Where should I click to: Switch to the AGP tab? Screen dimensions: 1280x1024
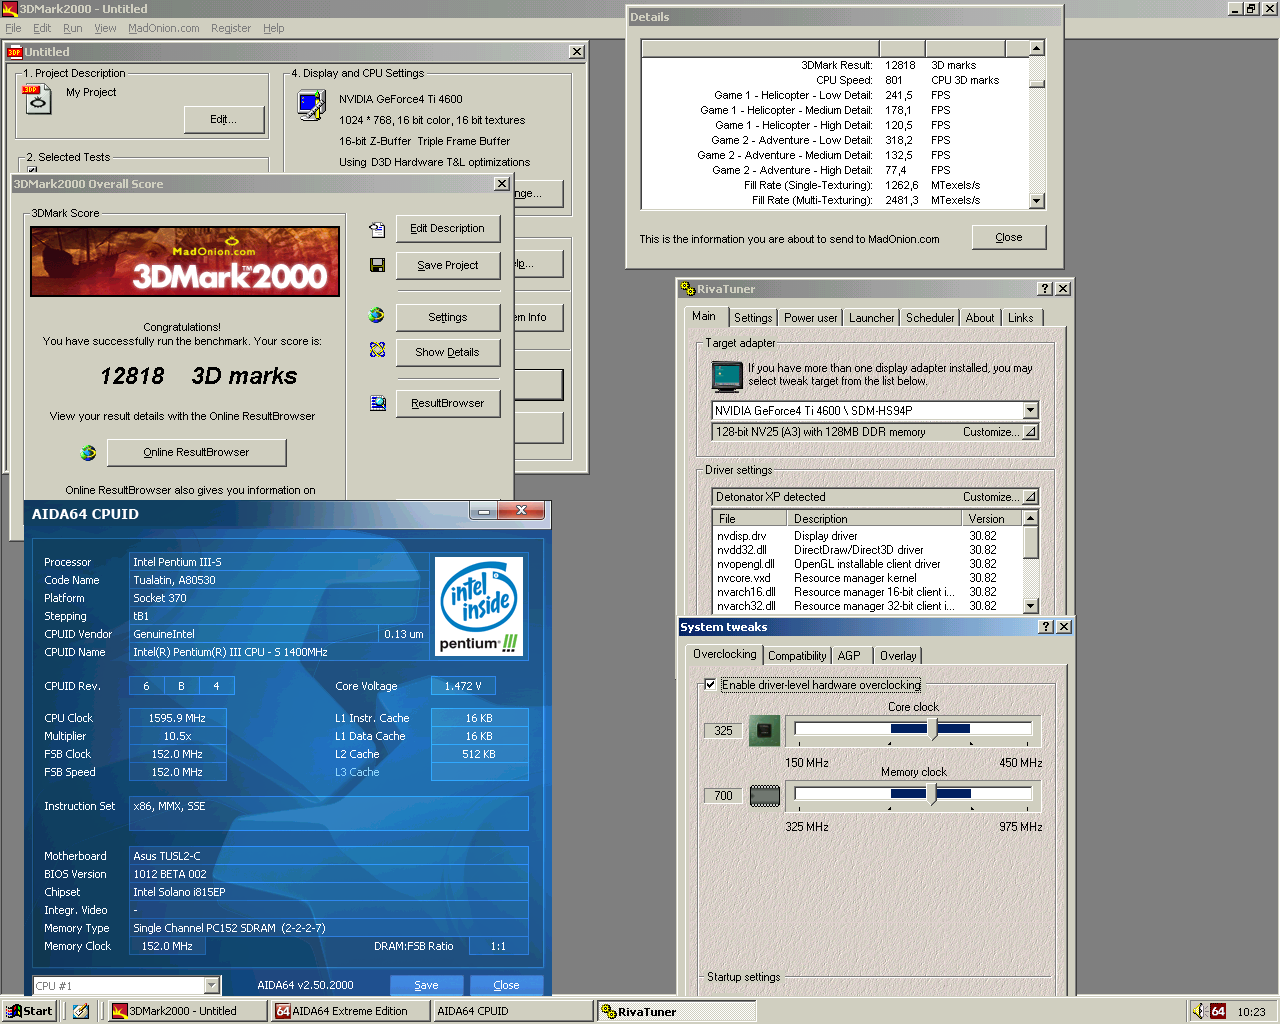coord(849,656)
